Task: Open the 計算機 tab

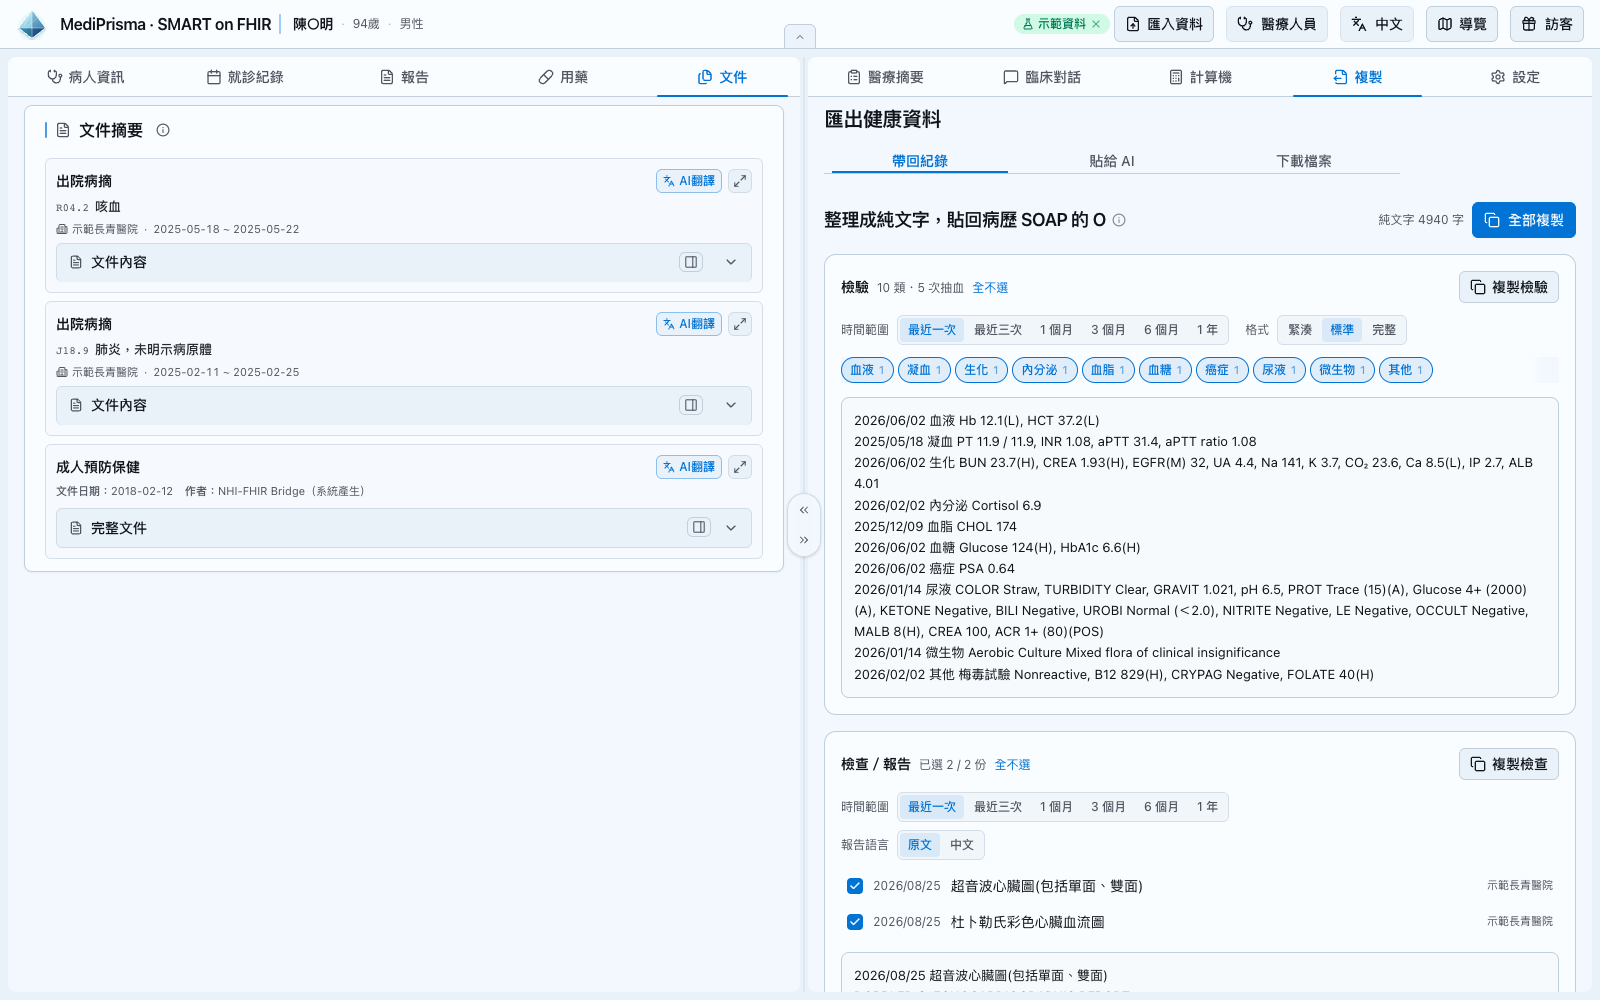Action: (x=1200, y=77)
